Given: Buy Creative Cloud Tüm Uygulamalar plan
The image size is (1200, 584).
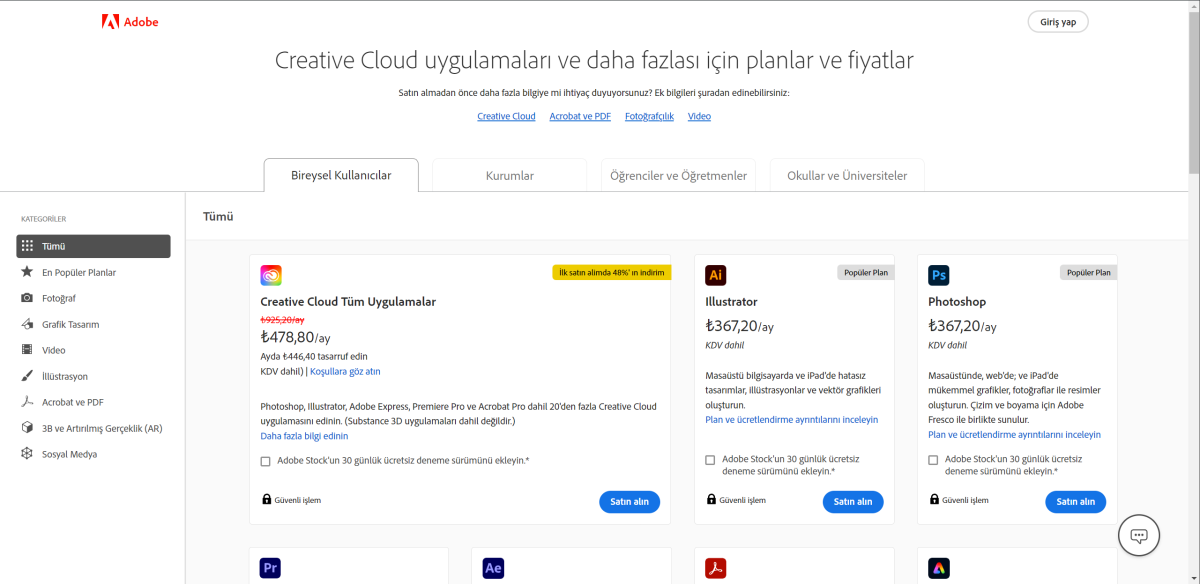Looking at the screenshot, I should click(630, 502).
